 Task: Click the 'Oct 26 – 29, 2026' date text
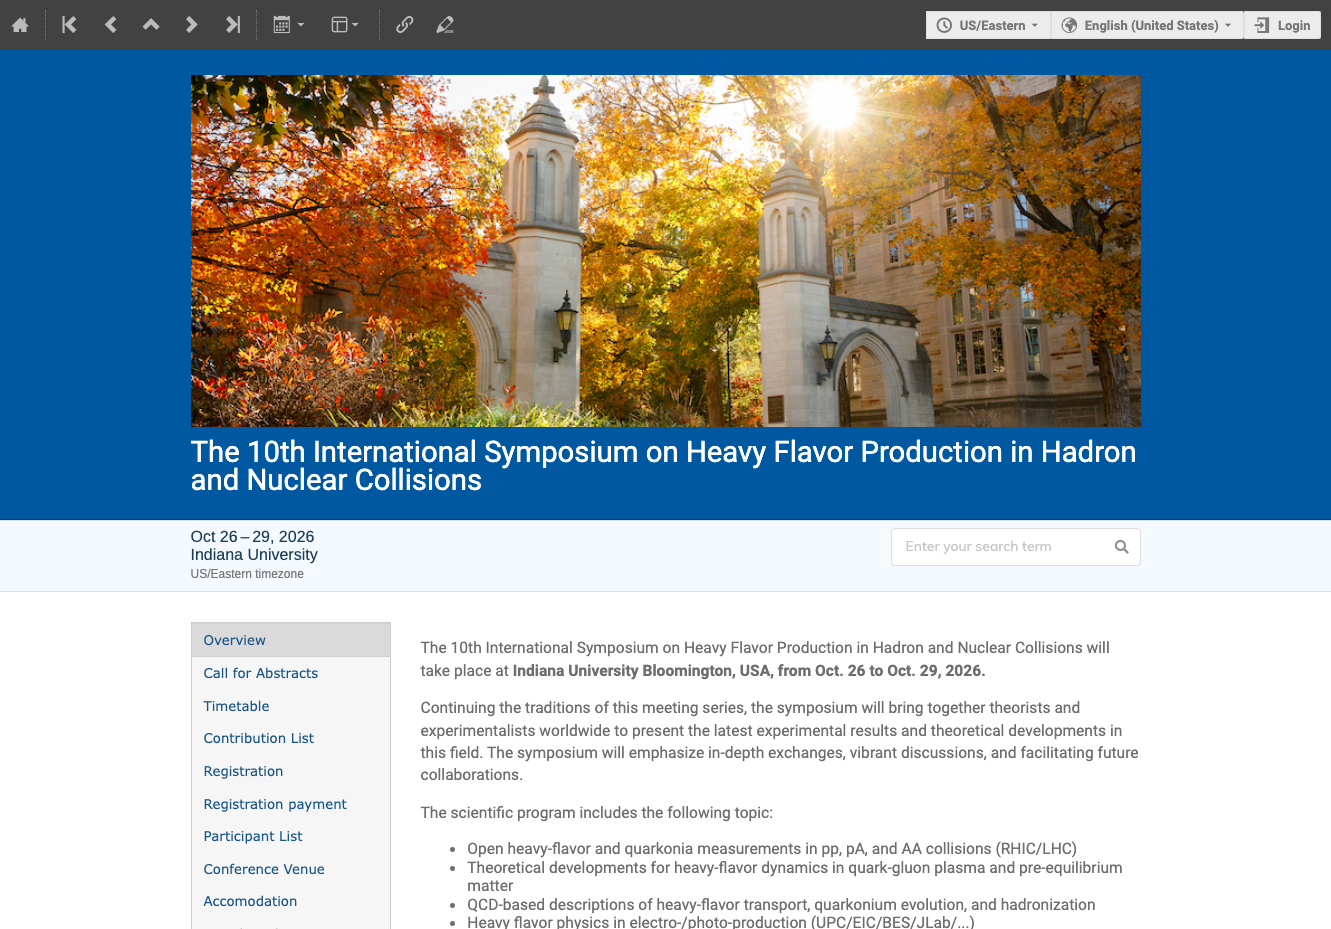(252, 537)
